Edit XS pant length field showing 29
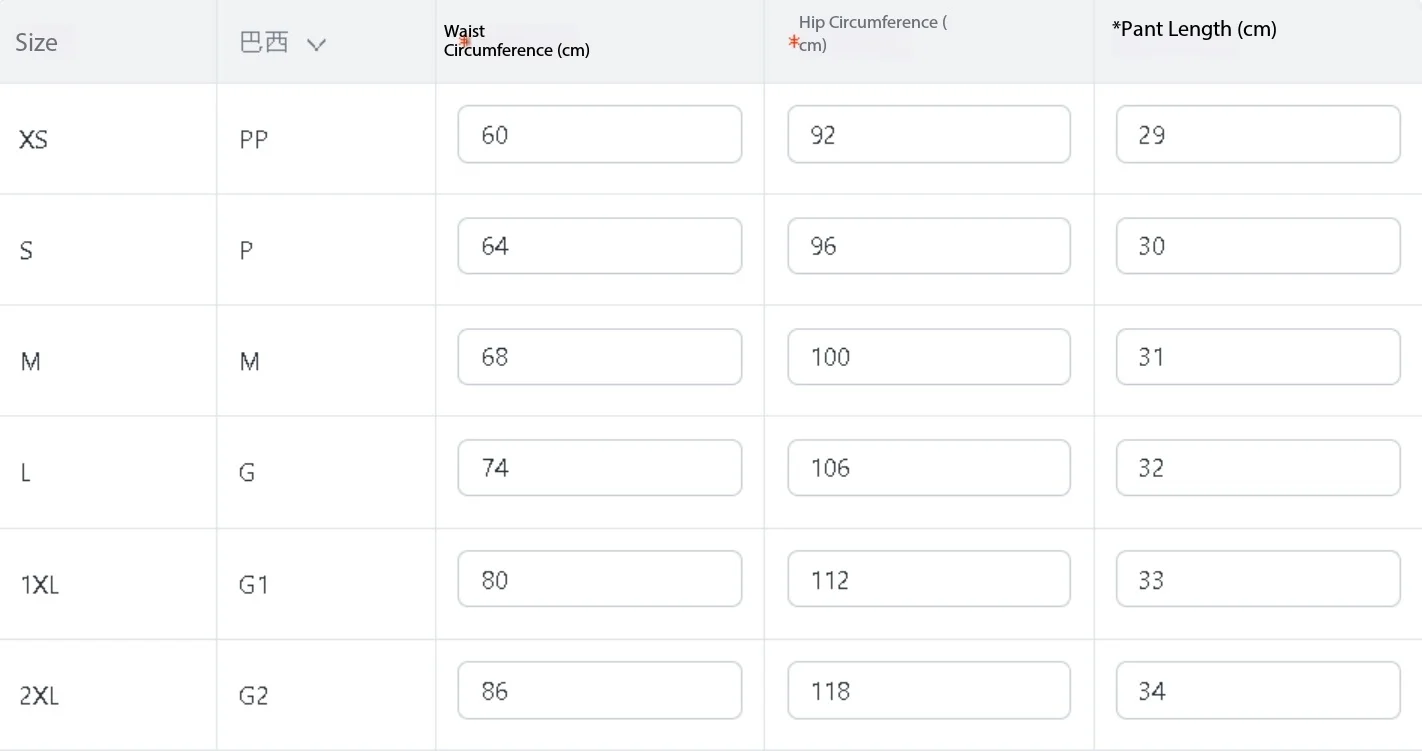1422x751 pixels. point(1258,134)
